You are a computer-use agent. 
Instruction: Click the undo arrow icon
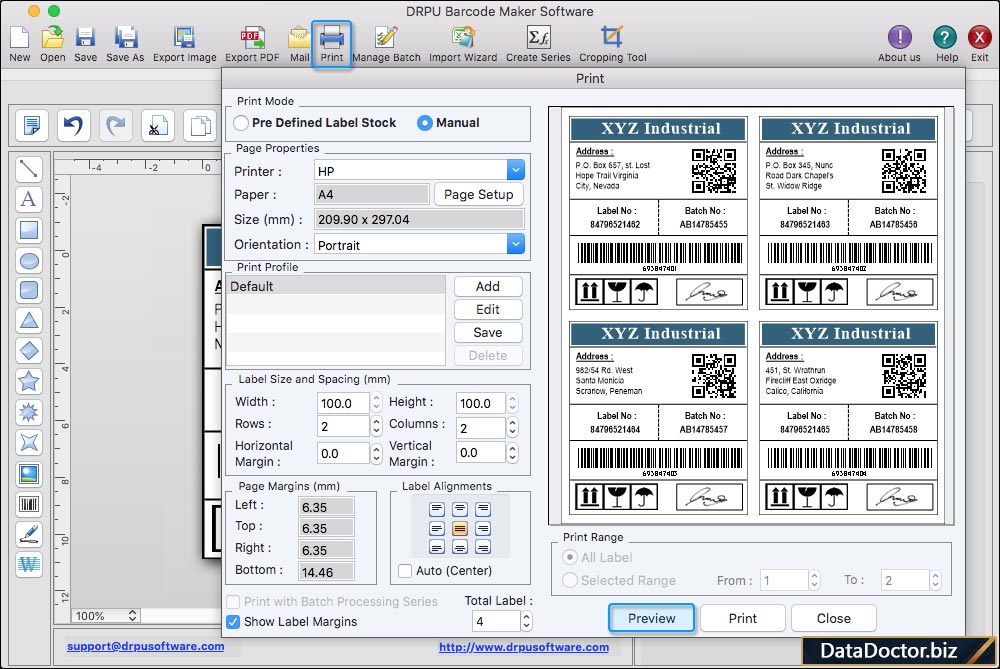[73, 125]
